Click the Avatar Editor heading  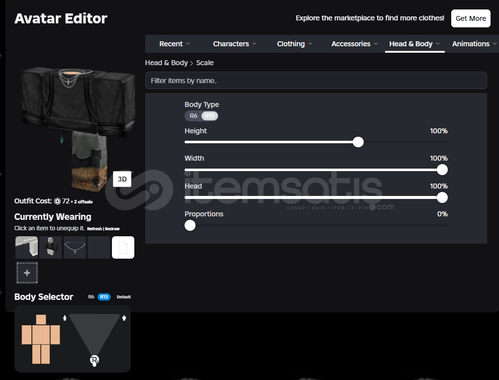tap(61, 18)
